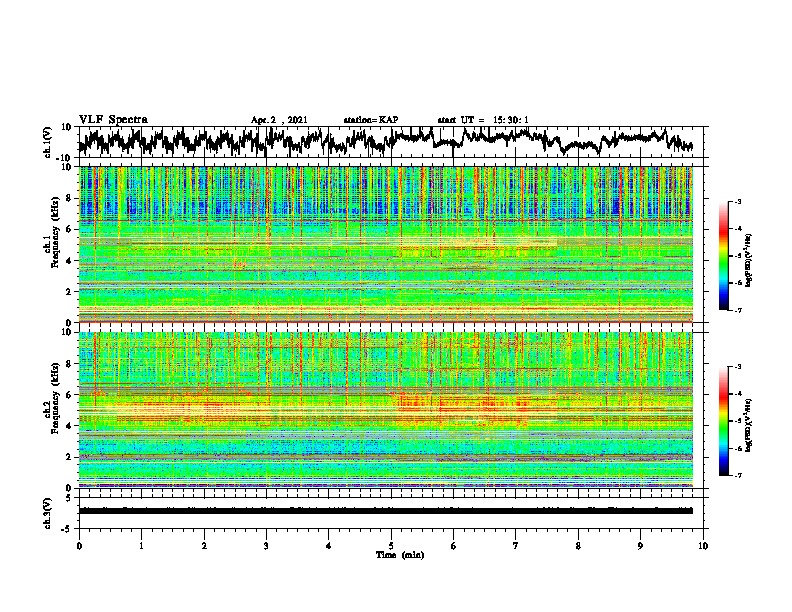The width and height of the screenshot is (792, 612).
Task: Click the ch.1 spectrogram color bar
Action: [723, 256]
